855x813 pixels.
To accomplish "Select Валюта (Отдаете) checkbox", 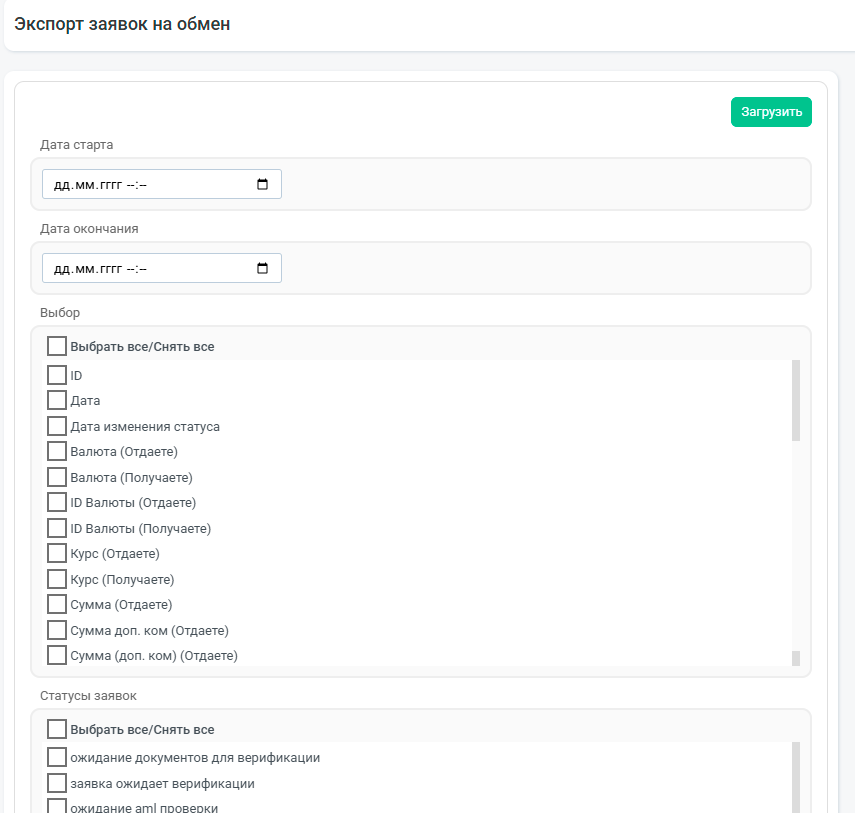I will (57, 451).
